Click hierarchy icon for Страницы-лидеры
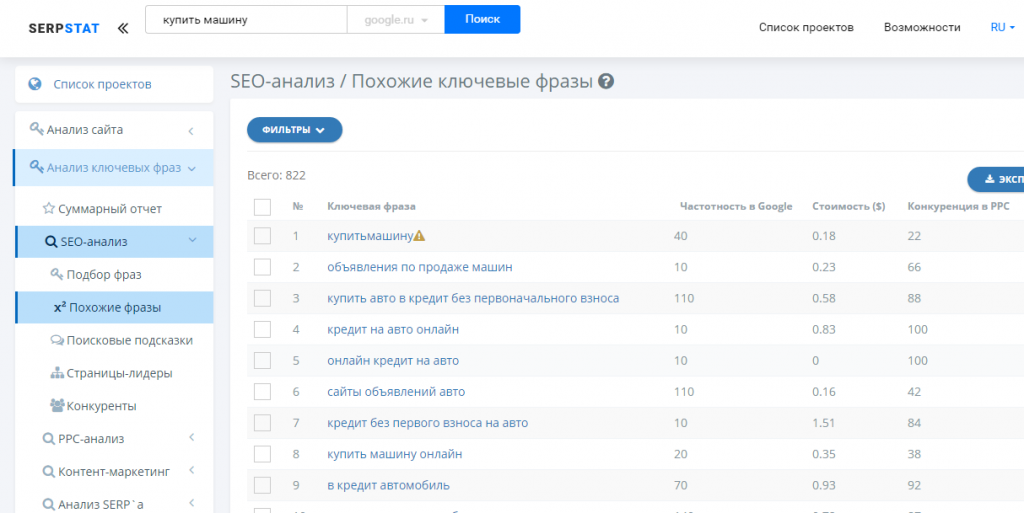Image resolution: width=1024 pixels, height=513 pixels. point(57,373)
